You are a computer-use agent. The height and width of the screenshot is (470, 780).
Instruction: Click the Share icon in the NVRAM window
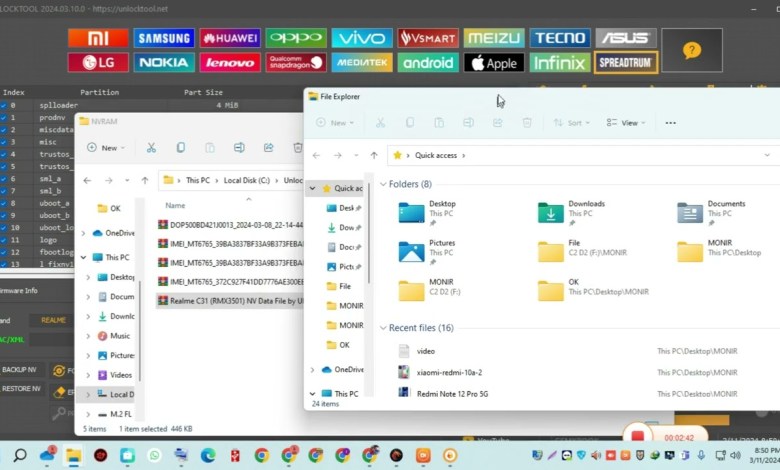(269, 148)
